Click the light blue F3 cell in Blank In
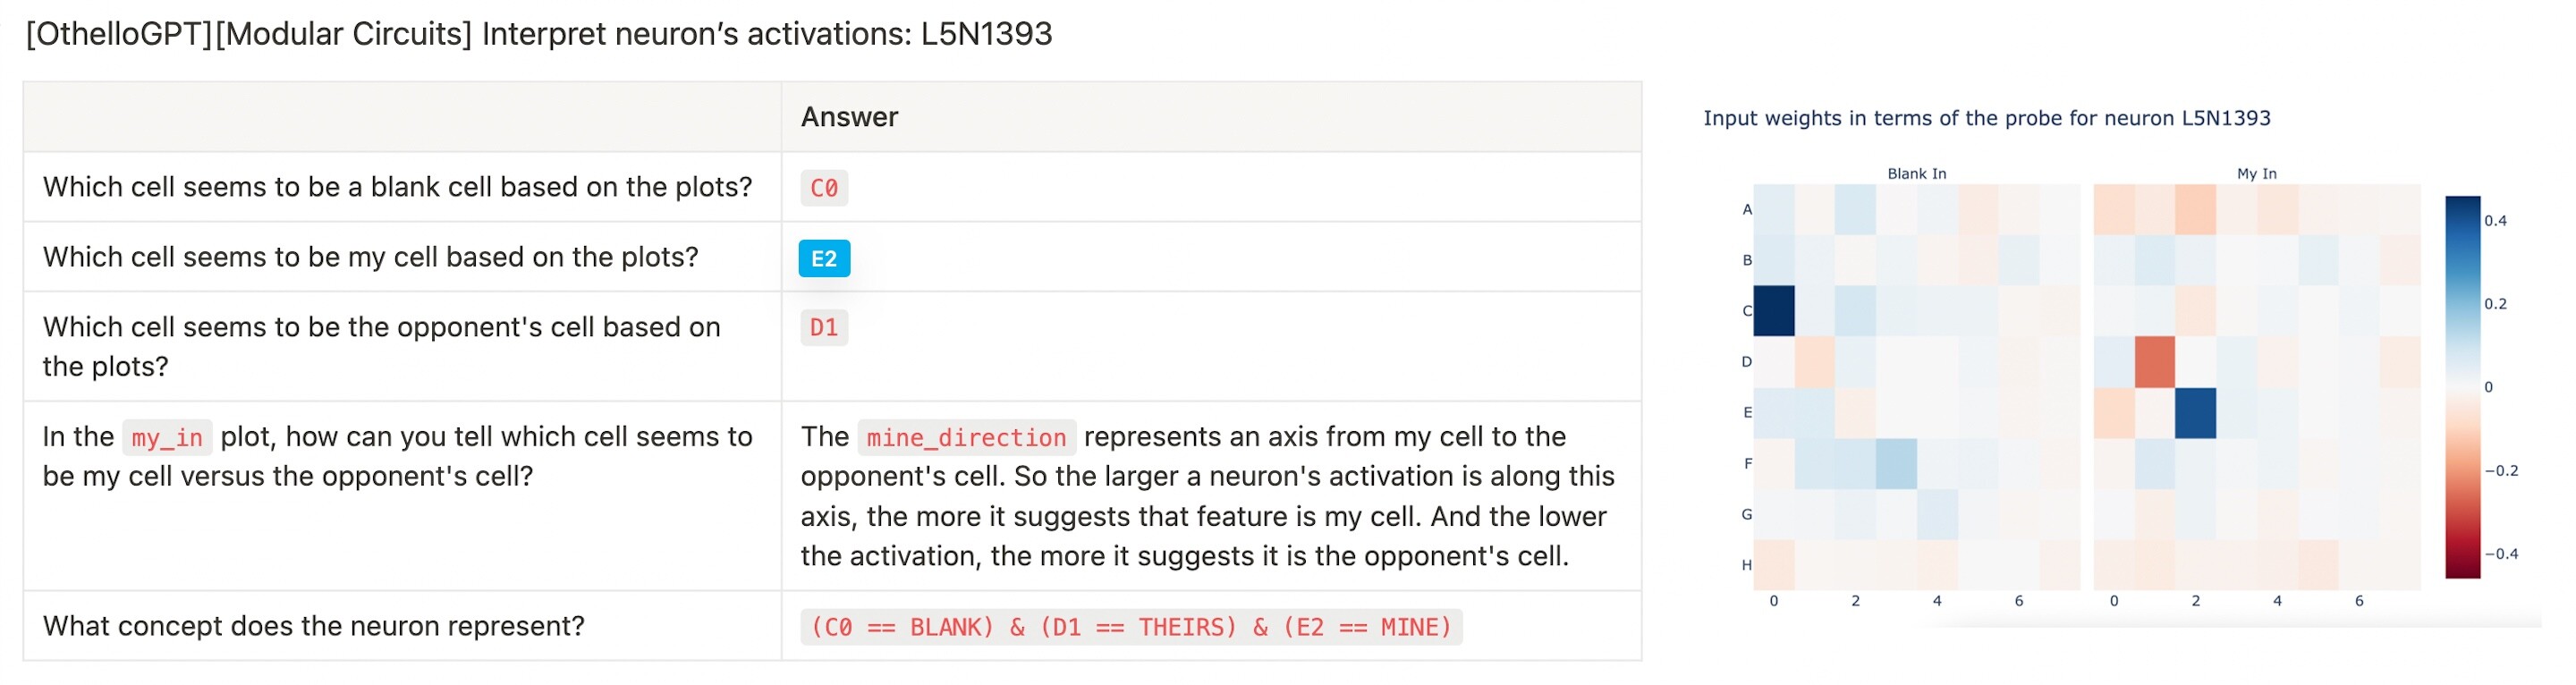 [1896, 464]
